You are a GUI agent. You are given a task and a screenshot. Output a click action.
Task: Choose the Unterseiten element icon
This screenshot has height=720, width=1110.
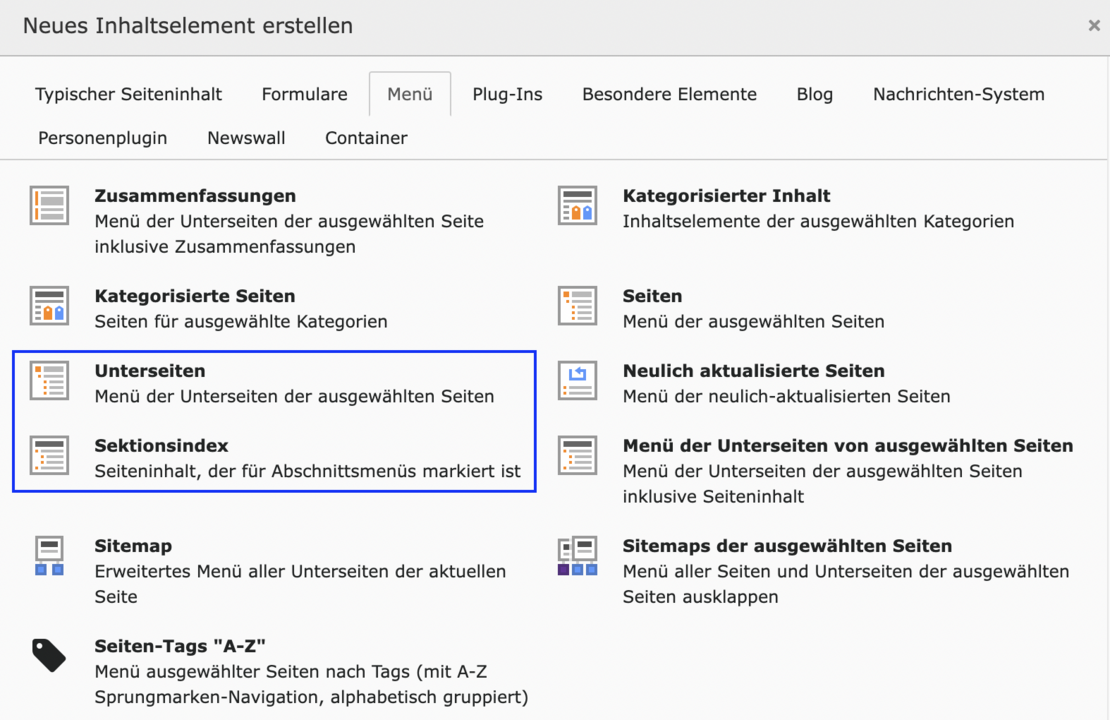[x=49, y=381]
